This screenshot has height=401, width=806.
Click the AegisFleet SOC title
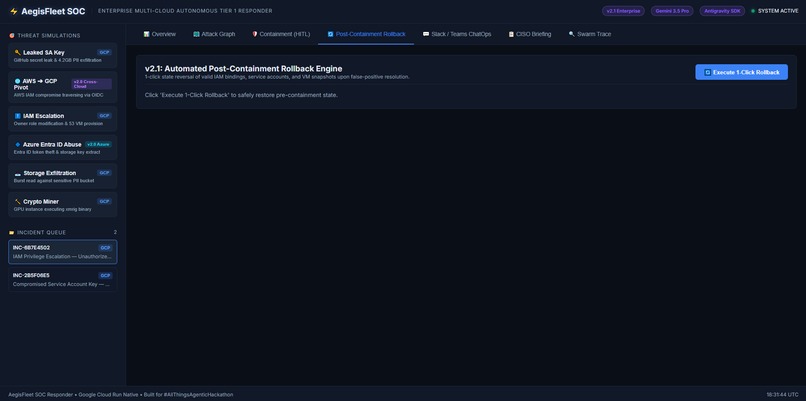point(53,11)
